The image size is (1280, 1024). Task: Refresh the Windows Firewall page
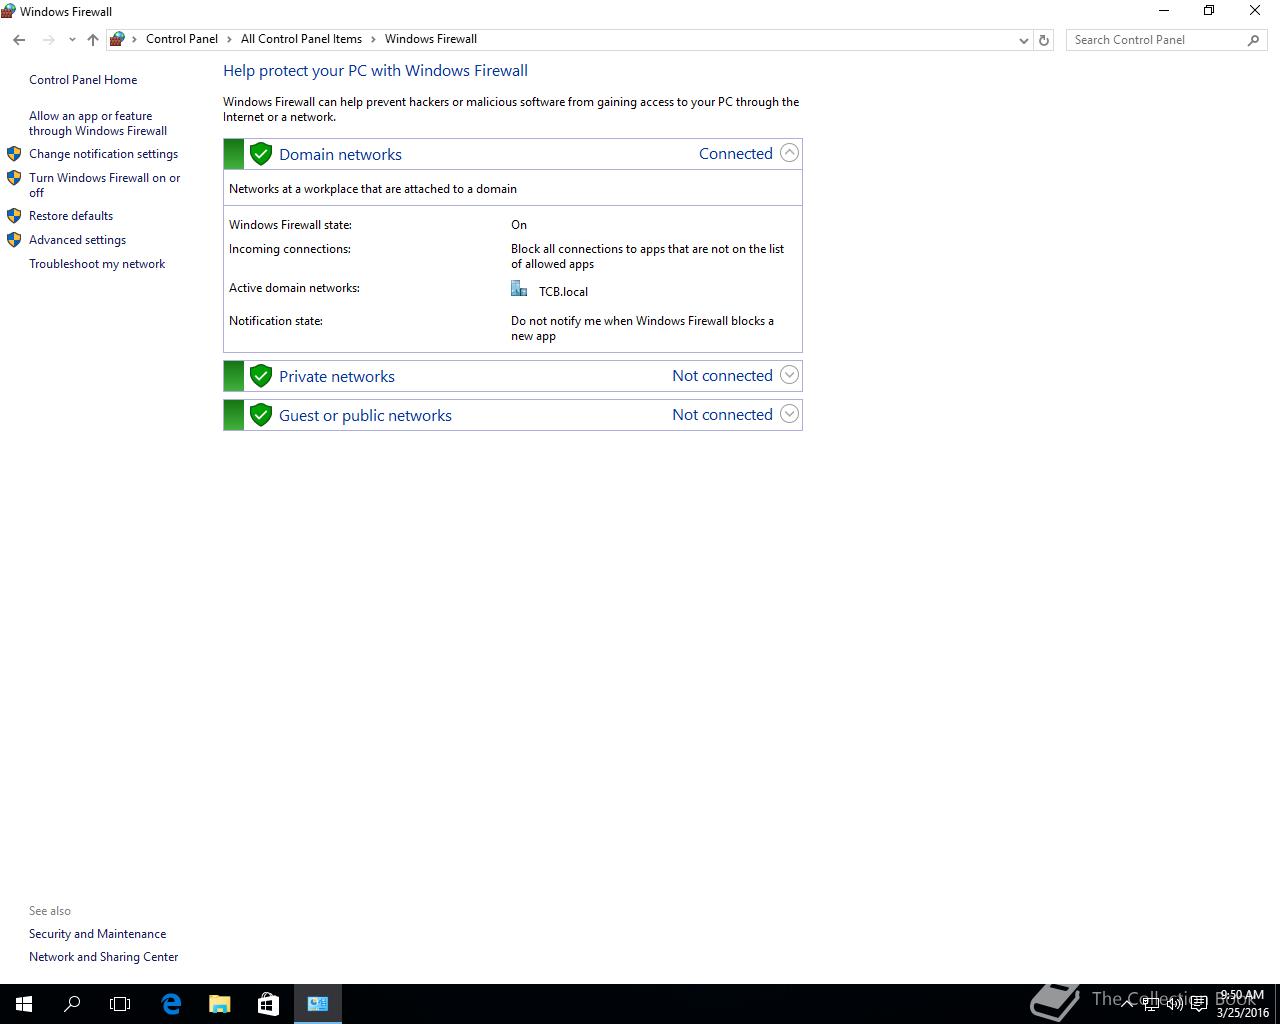coord(1044,40)
